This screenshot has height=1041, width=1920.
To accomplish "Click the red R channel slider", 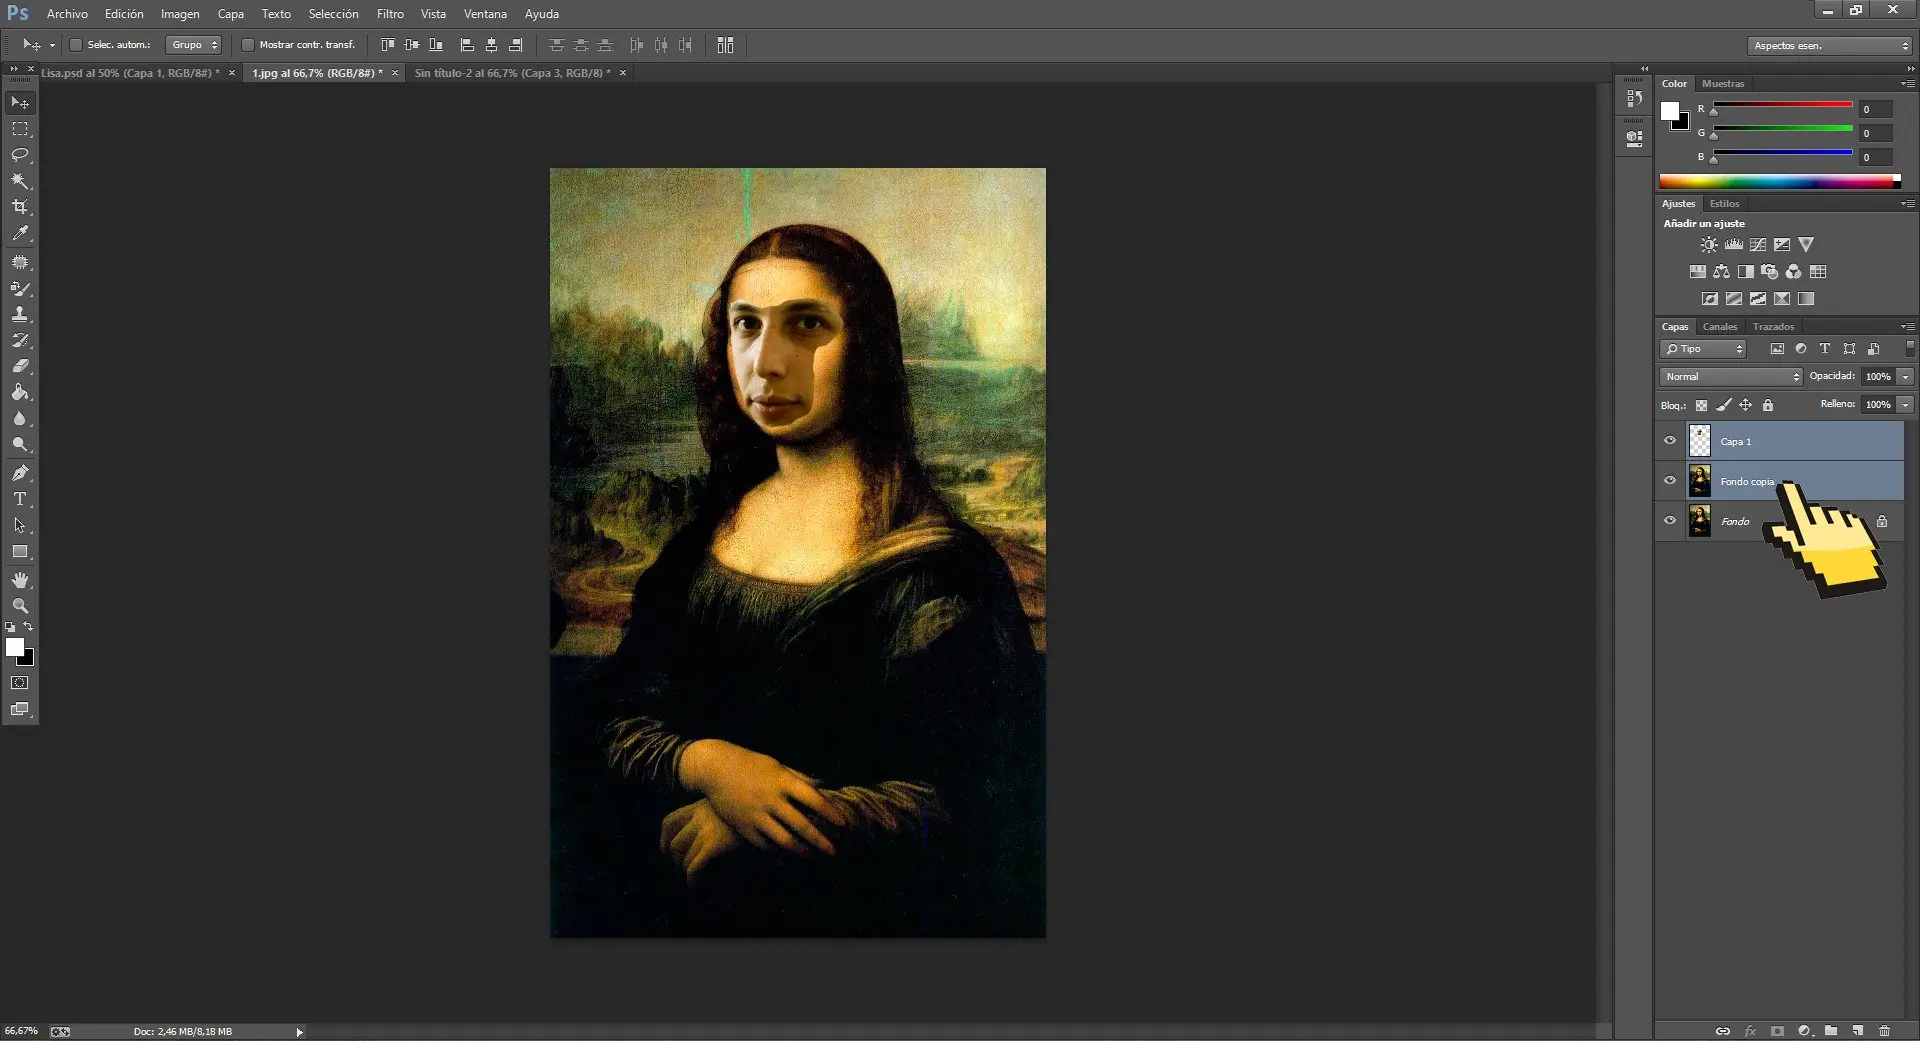I will [1783, 106].
